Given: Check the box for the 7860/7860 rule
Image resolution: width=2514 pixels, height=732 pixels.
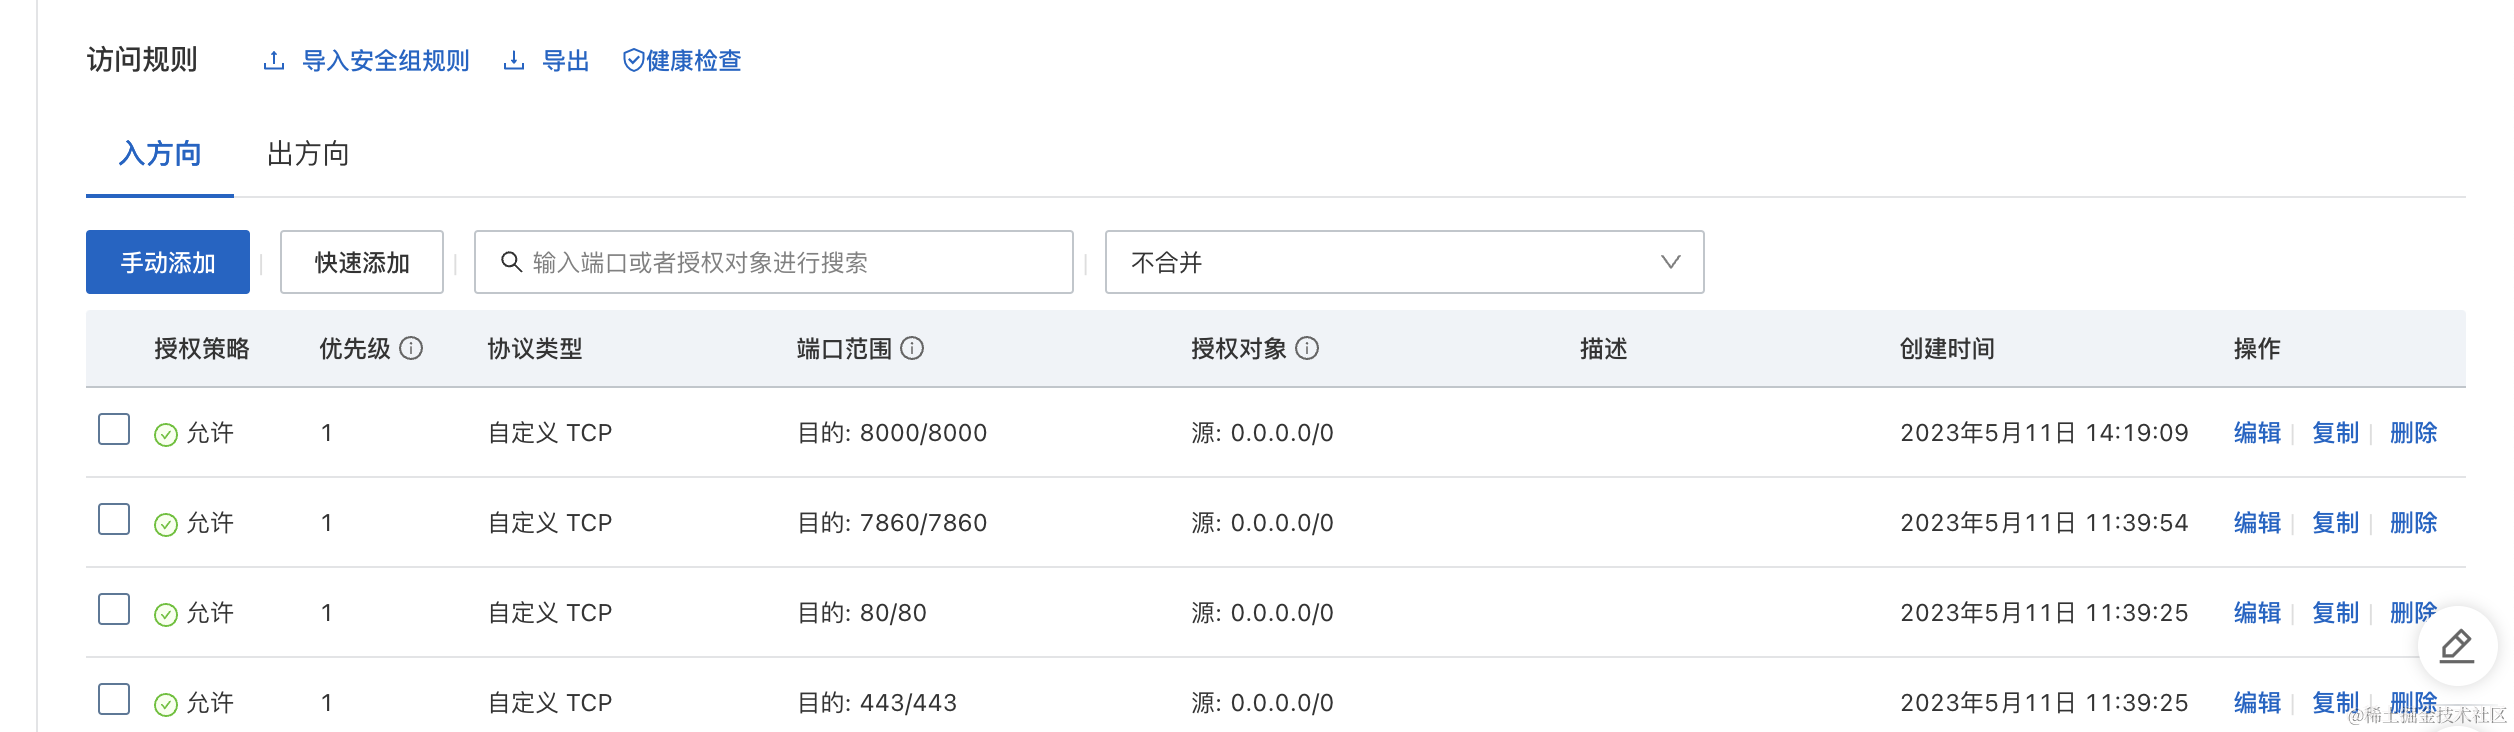Looking at the screenshot, I should coord(114,519).
